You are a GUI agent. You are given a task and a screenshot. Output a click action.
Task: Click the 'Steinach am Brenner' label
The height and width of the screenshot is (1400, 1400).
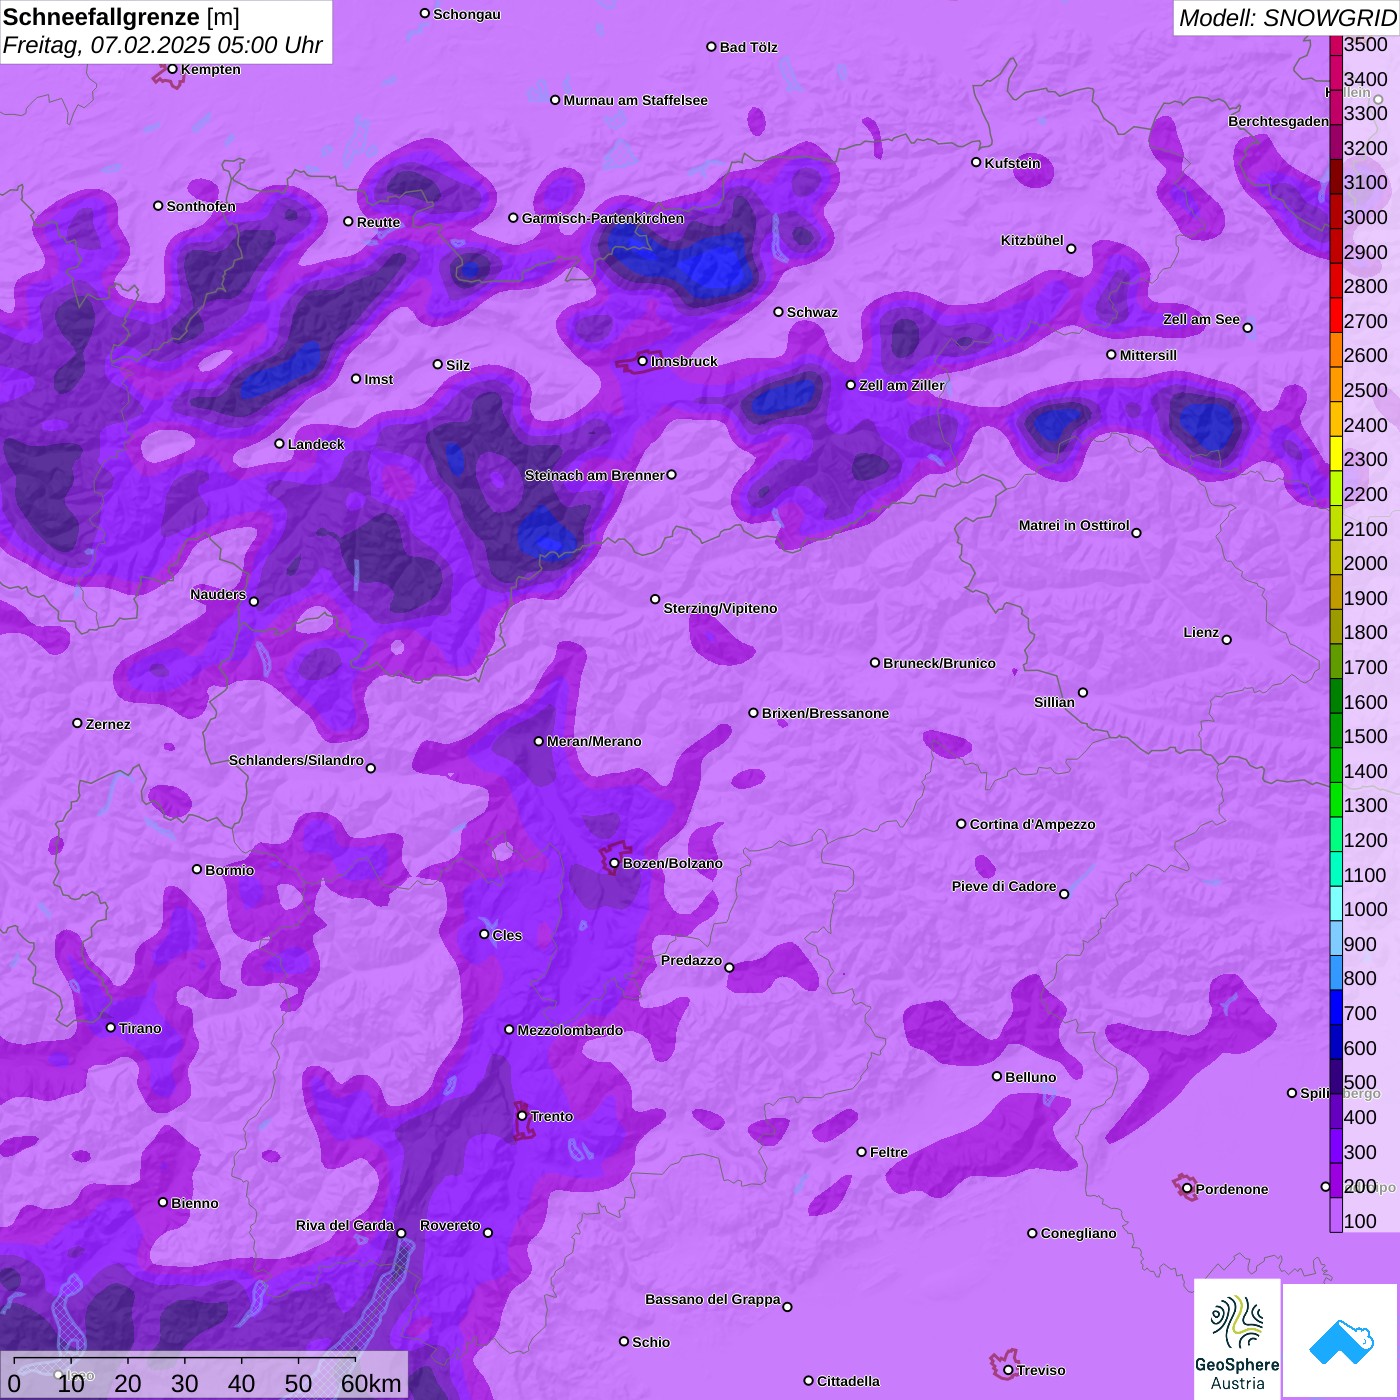click(x=594, y=475)
